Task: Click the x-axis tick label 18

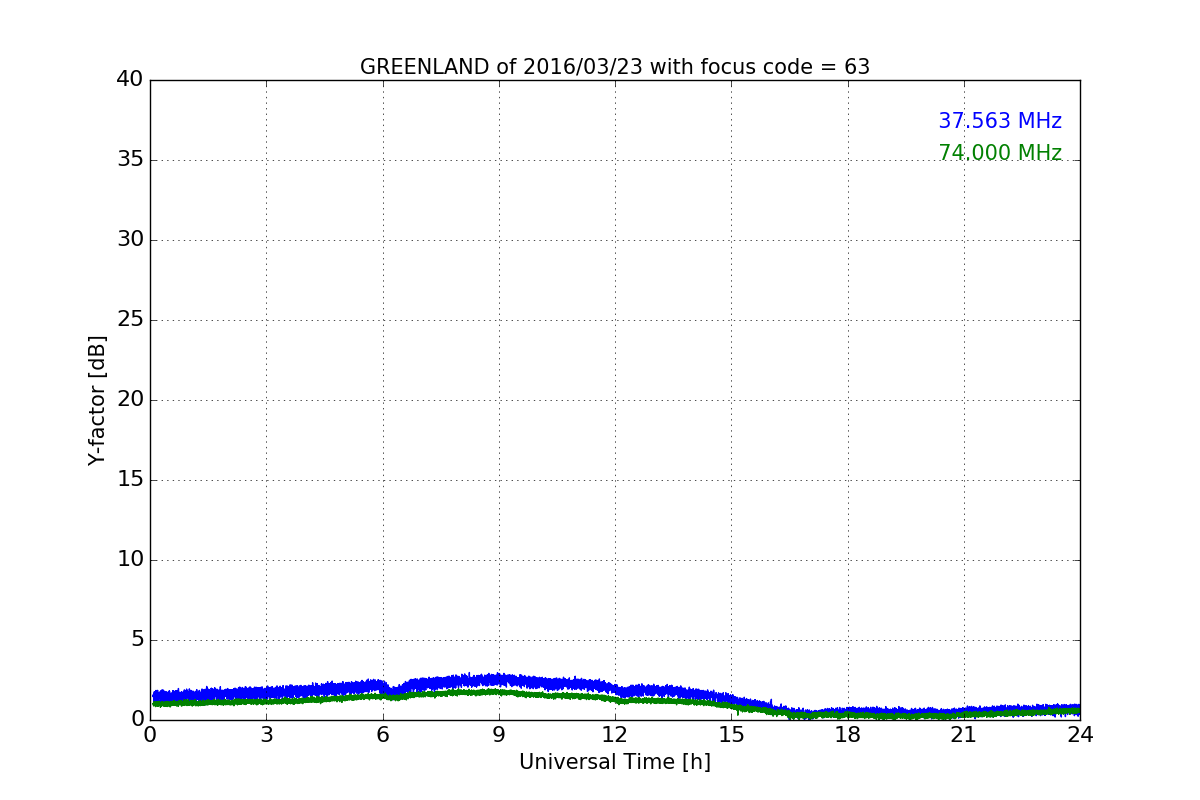Action: coord(848,735)
